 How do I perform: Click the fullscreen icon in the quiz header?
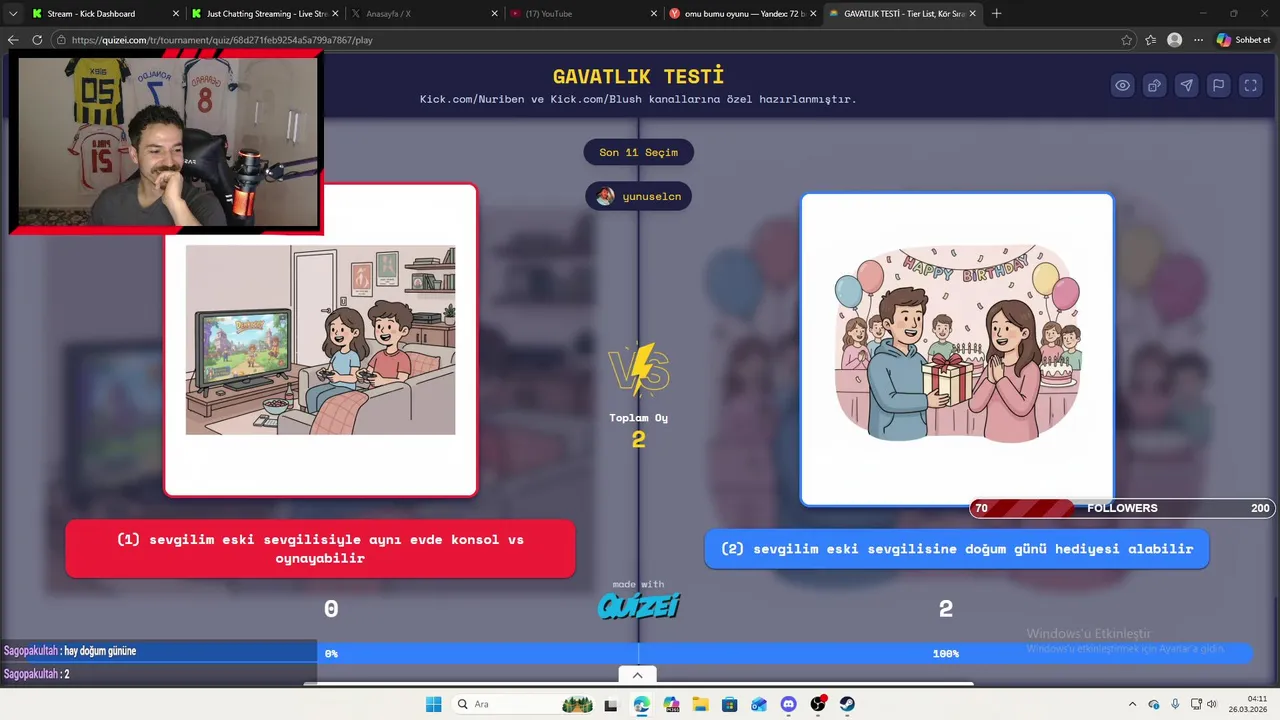point(1251,86)
